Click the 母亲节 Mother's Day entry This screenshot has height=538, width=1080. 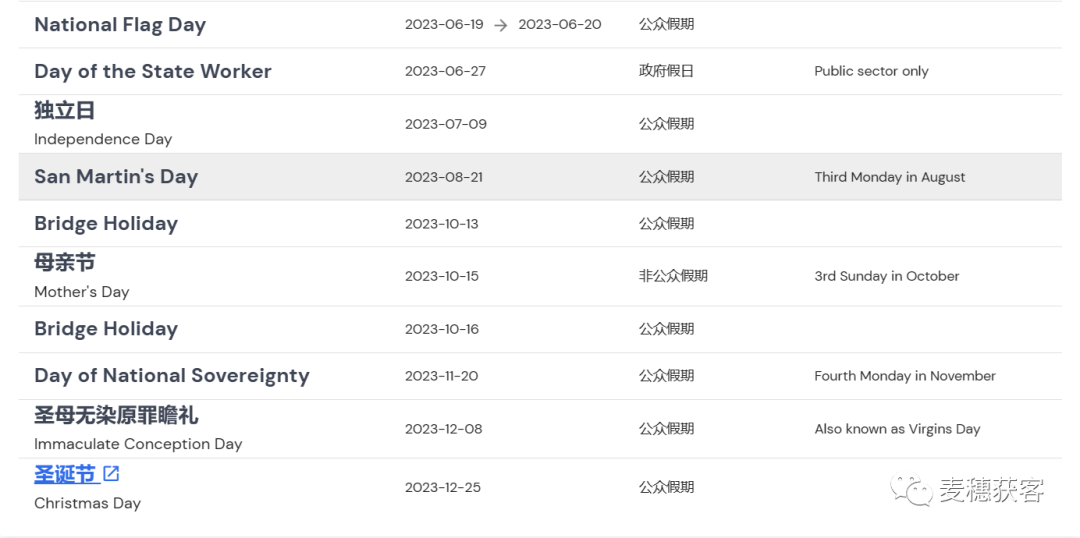coord(82,276)
